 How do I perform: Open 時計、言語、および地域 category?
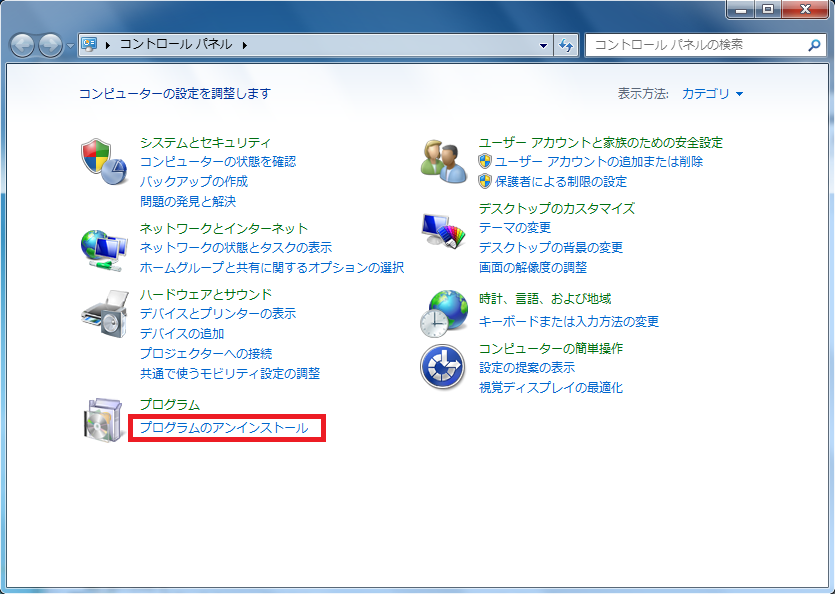[545, 299]
